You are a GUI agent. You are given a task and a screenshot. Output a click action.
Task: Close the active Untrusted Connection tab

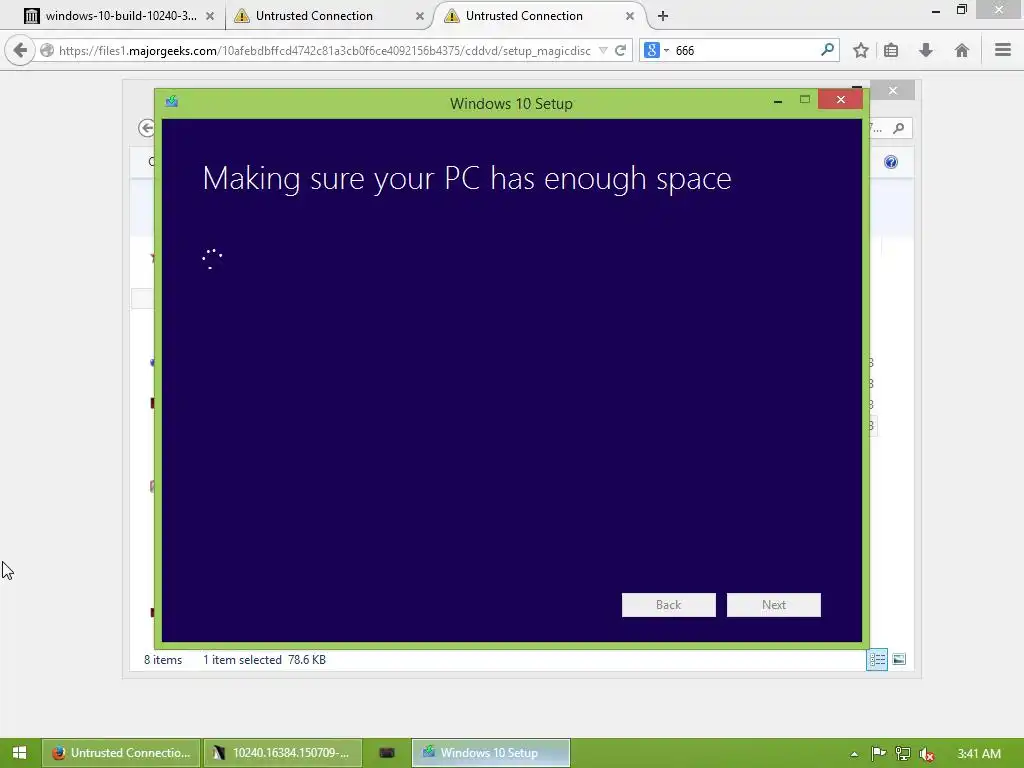click(630, 16)
